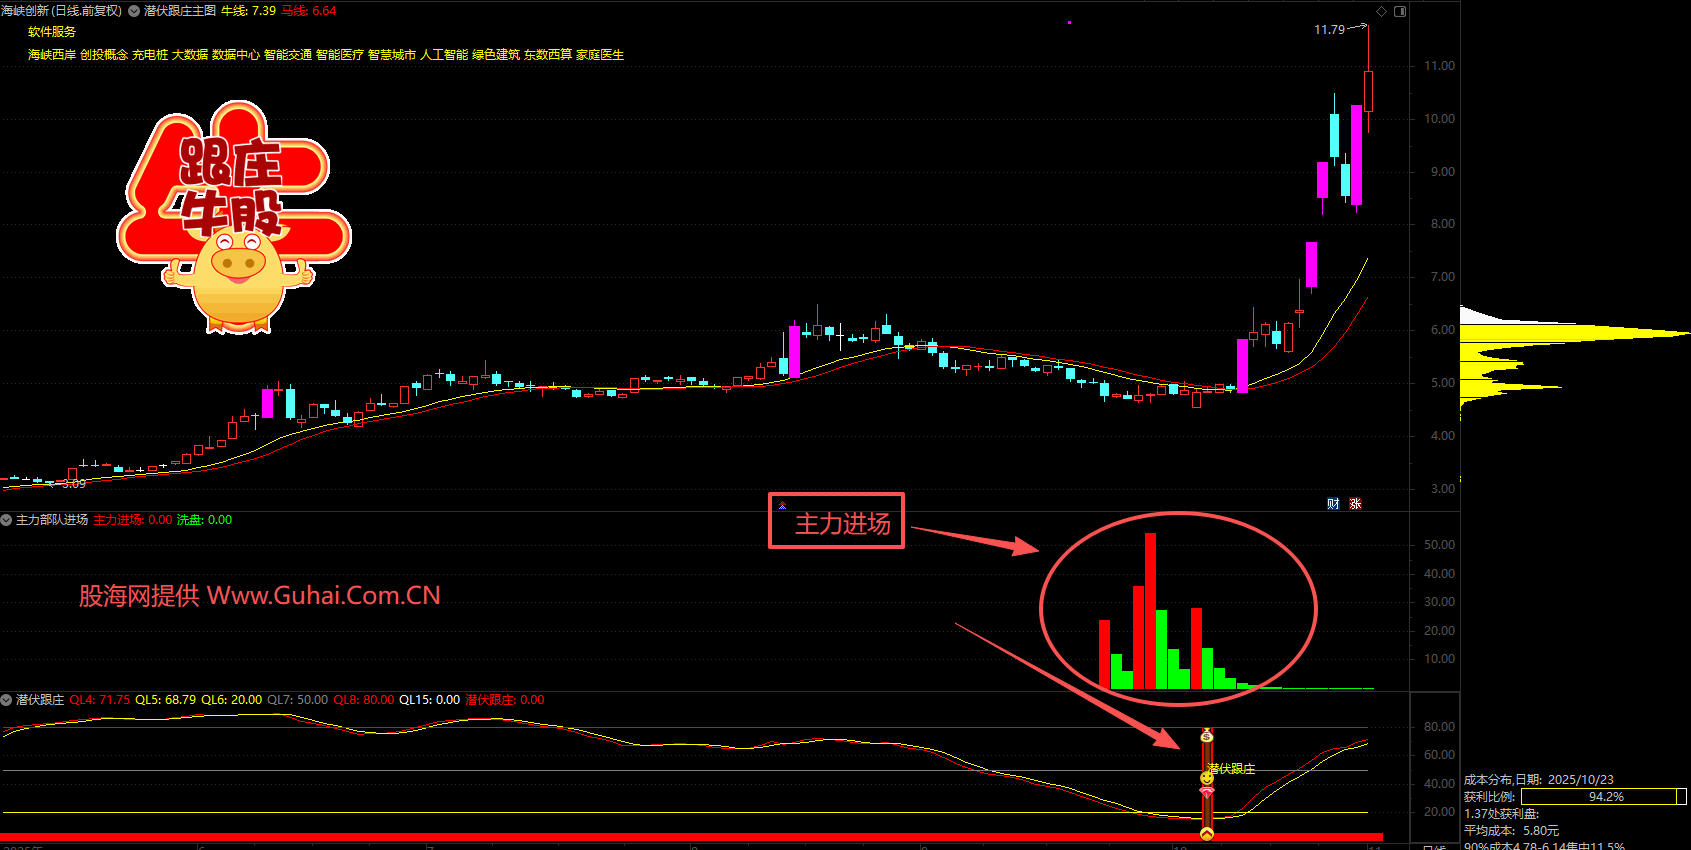
Task: Click the 获利比例 94.2% progress bar
Action: pyautogui.click(x=1603, y=797)
